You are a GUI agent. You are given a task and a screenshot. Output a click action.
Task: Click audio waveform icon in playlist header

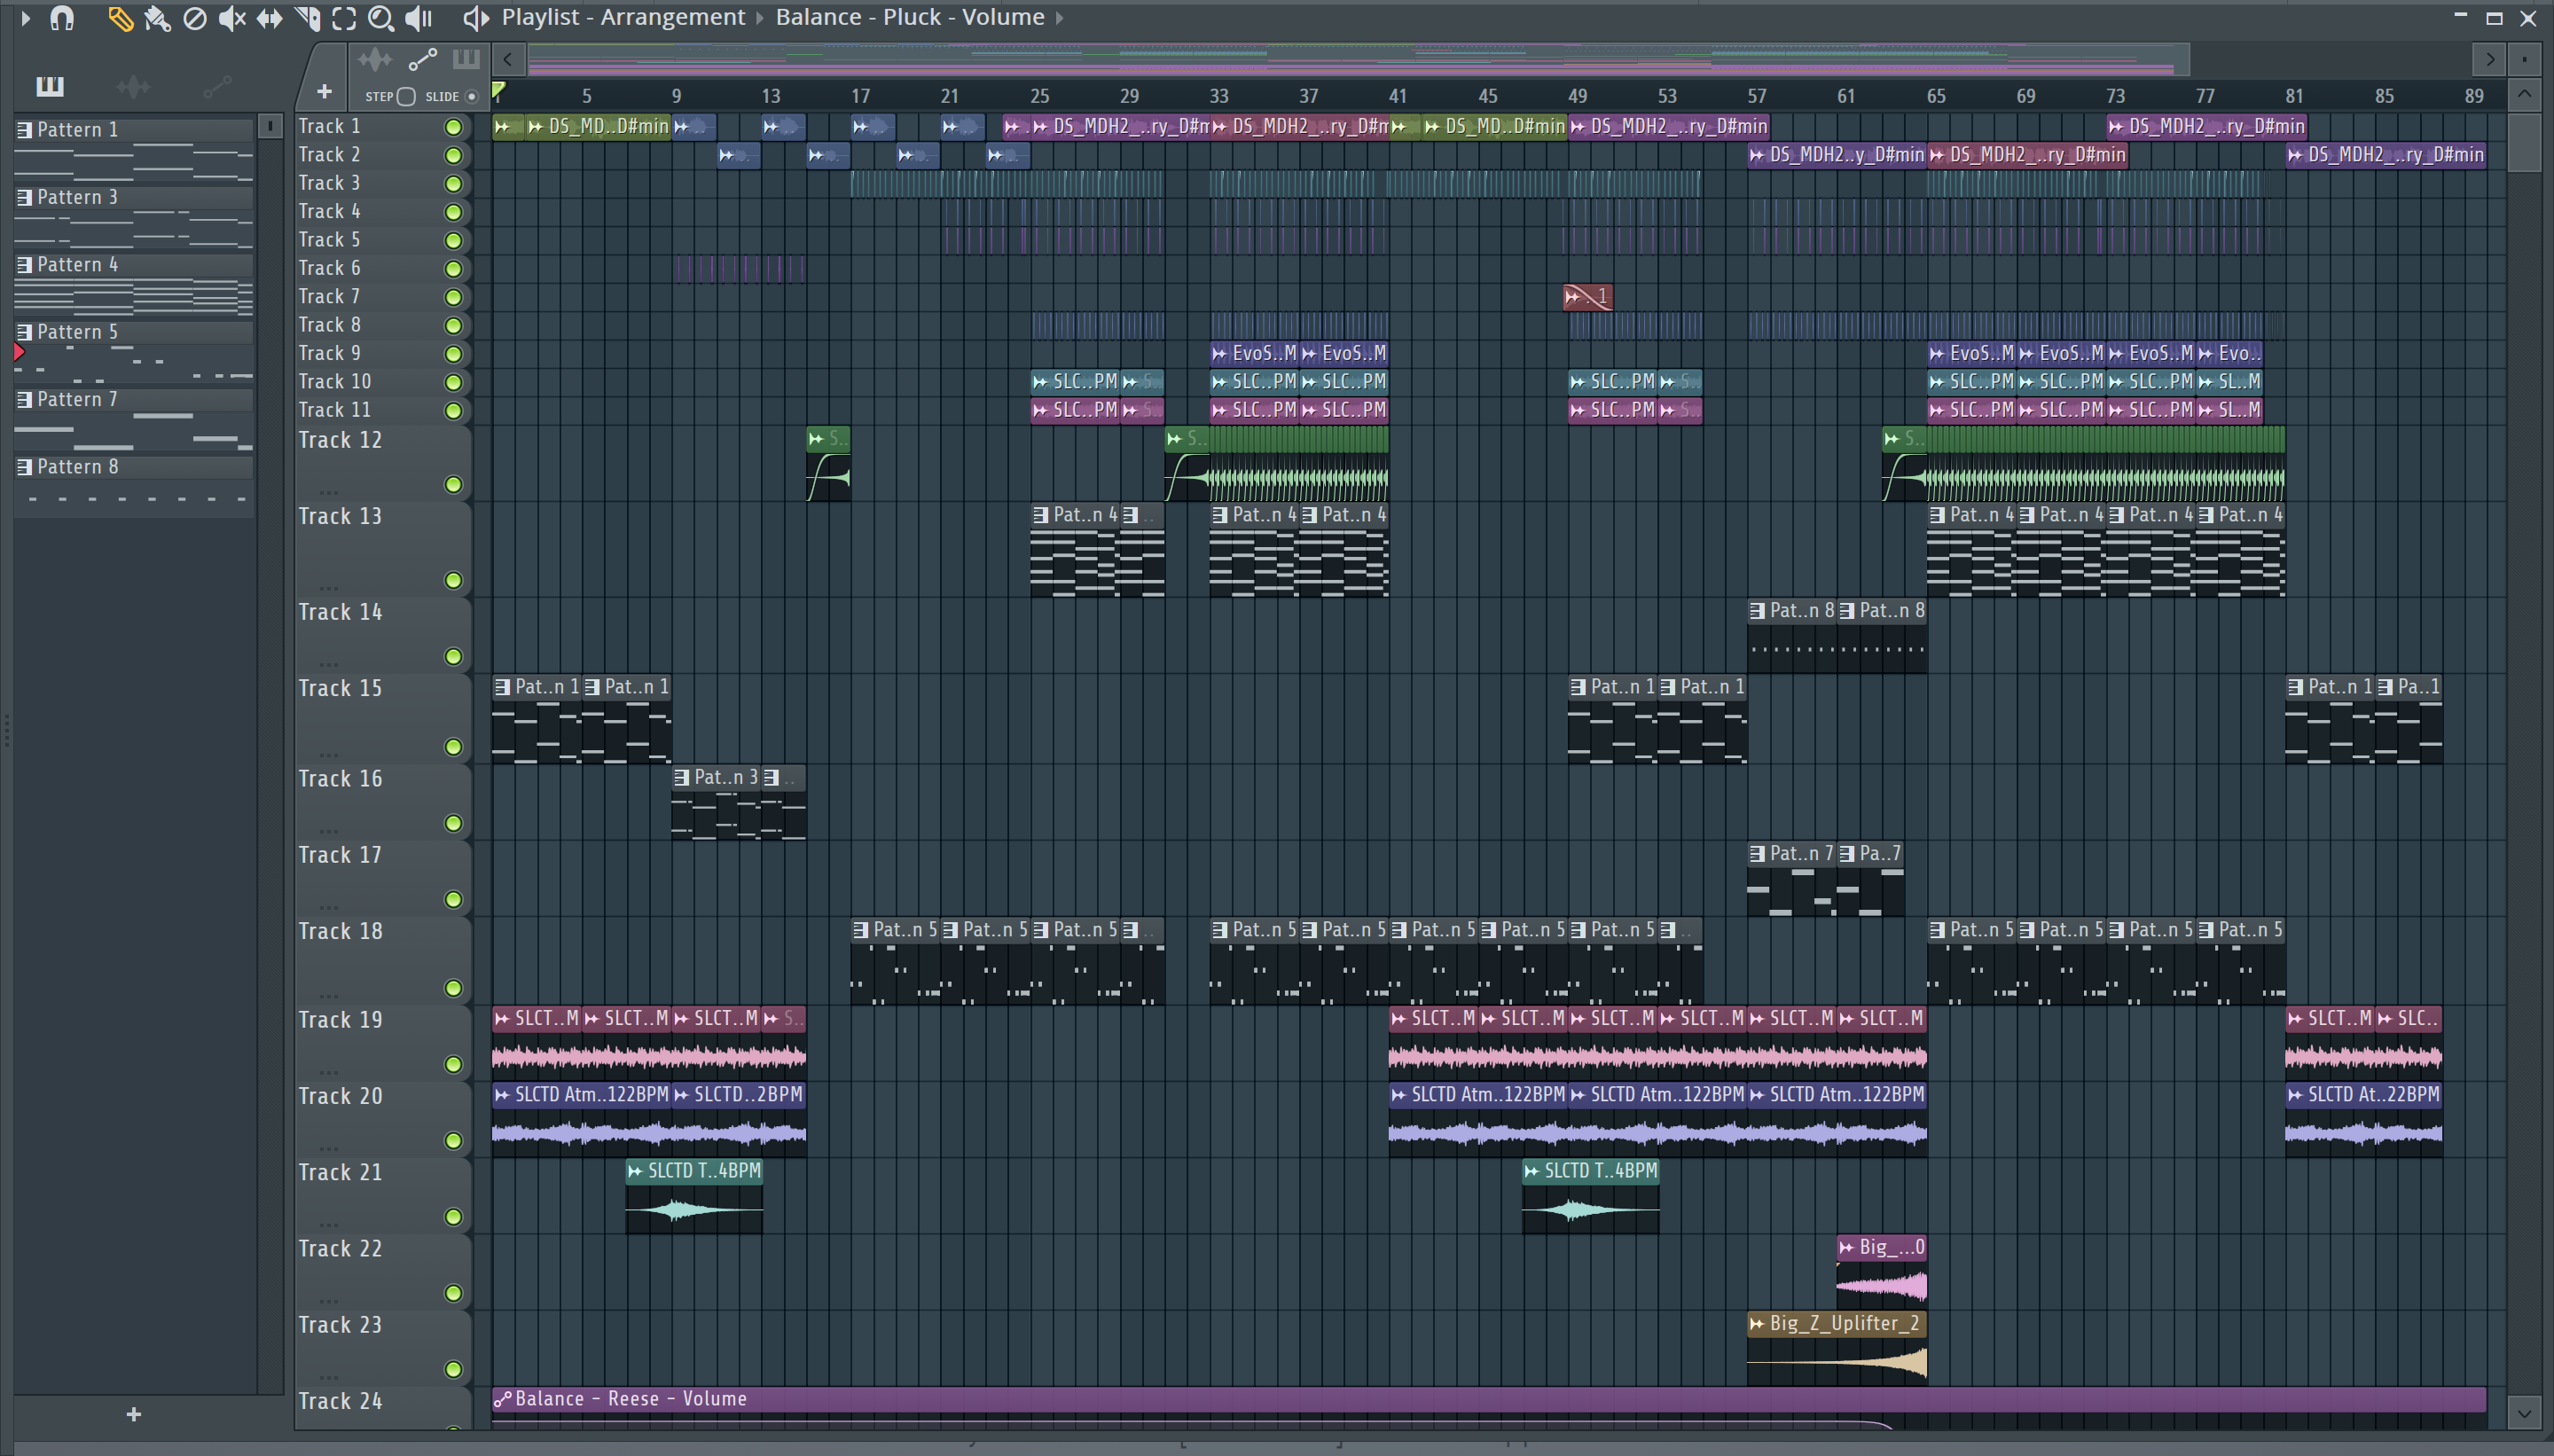[x=375, y=60]
